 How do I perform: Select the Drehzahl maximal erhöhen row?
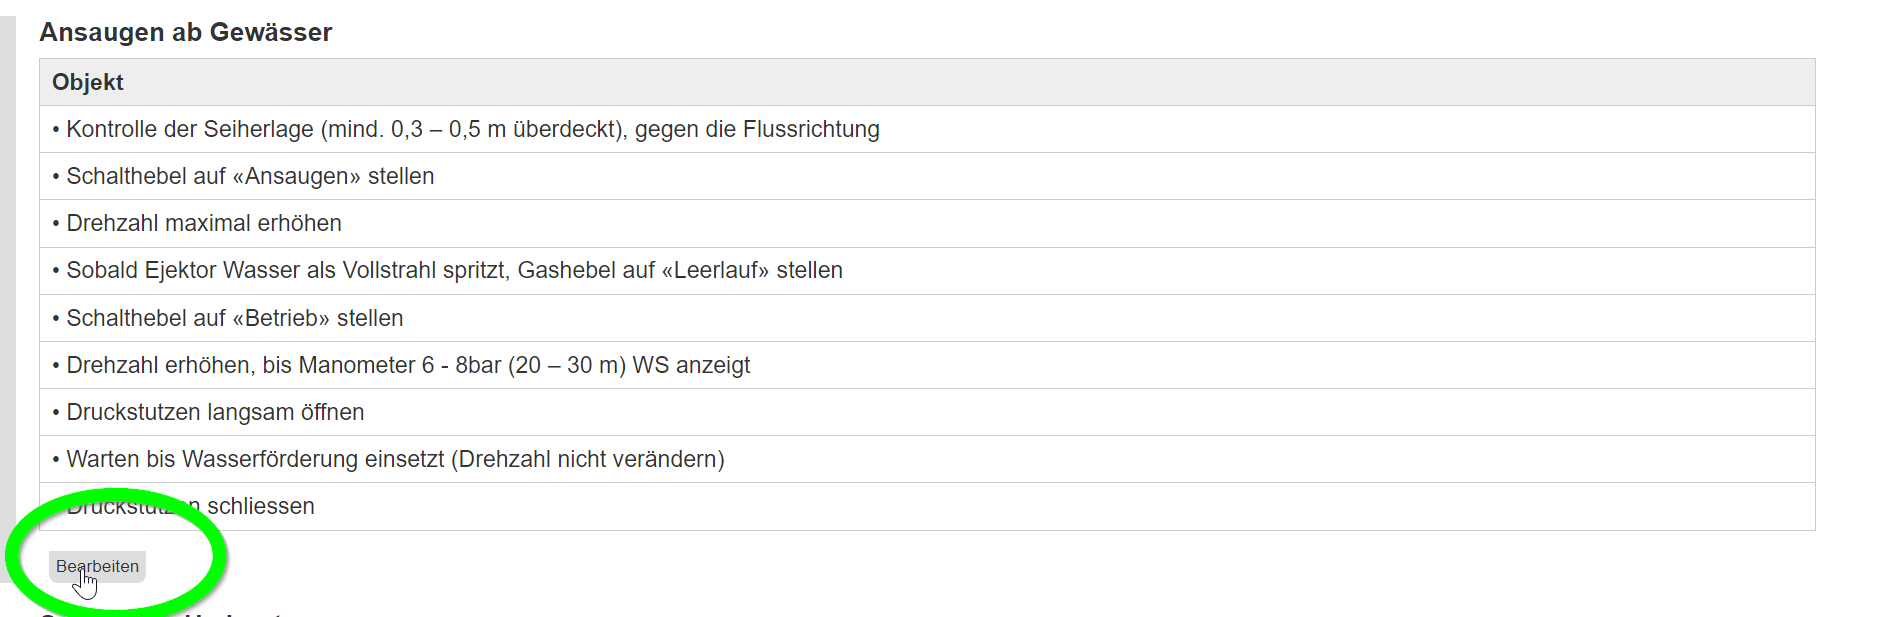click(x=204, y=223)
